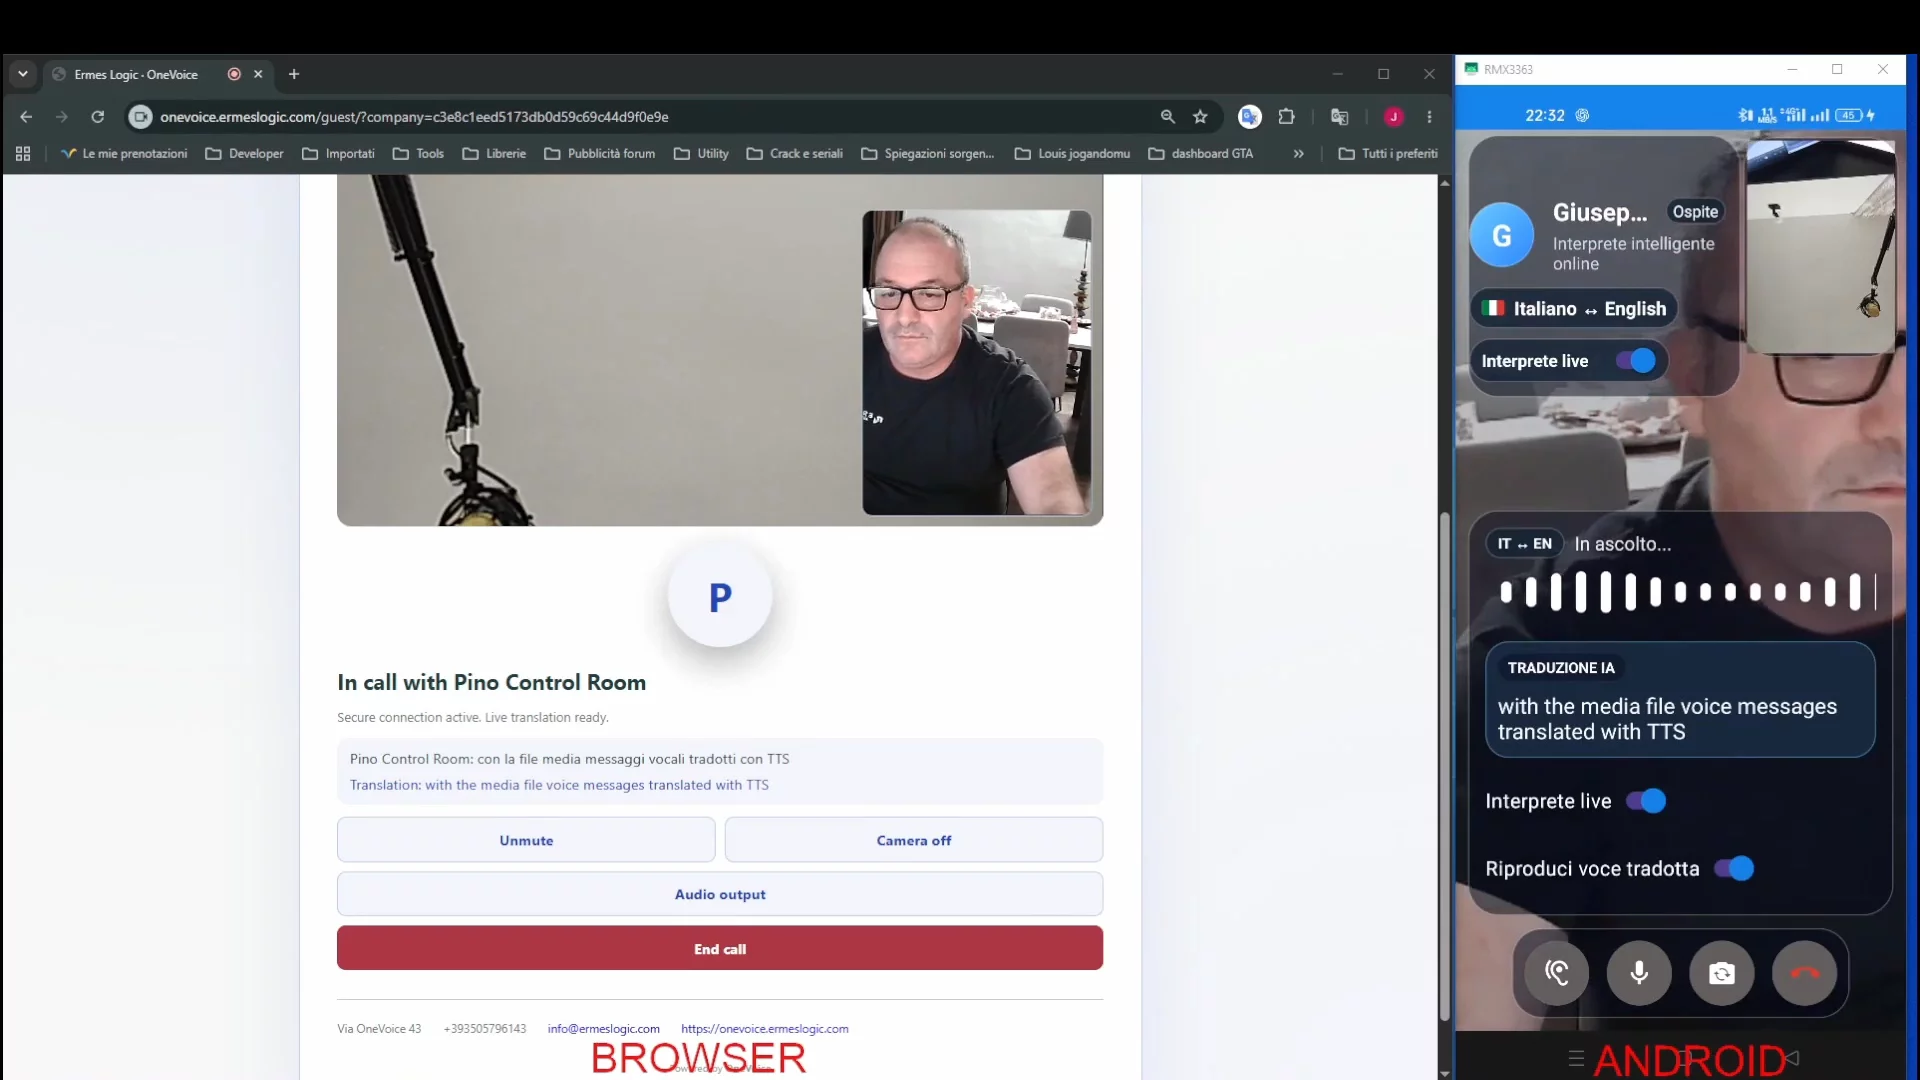Click the self-view webcam thumbnail in browser
This screenshot has width=1920, height=1080.
[x=977, y=362]
